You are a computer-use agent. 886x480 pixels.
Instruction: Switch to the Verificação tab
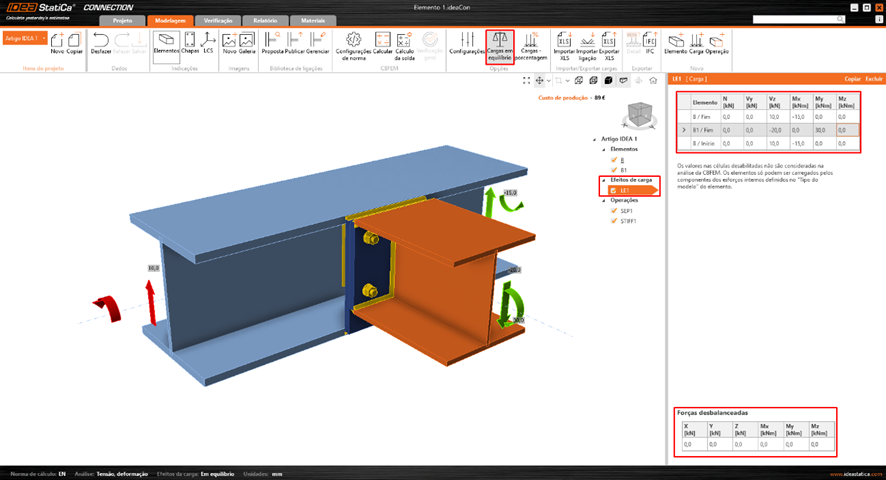[x=218, y=20]
